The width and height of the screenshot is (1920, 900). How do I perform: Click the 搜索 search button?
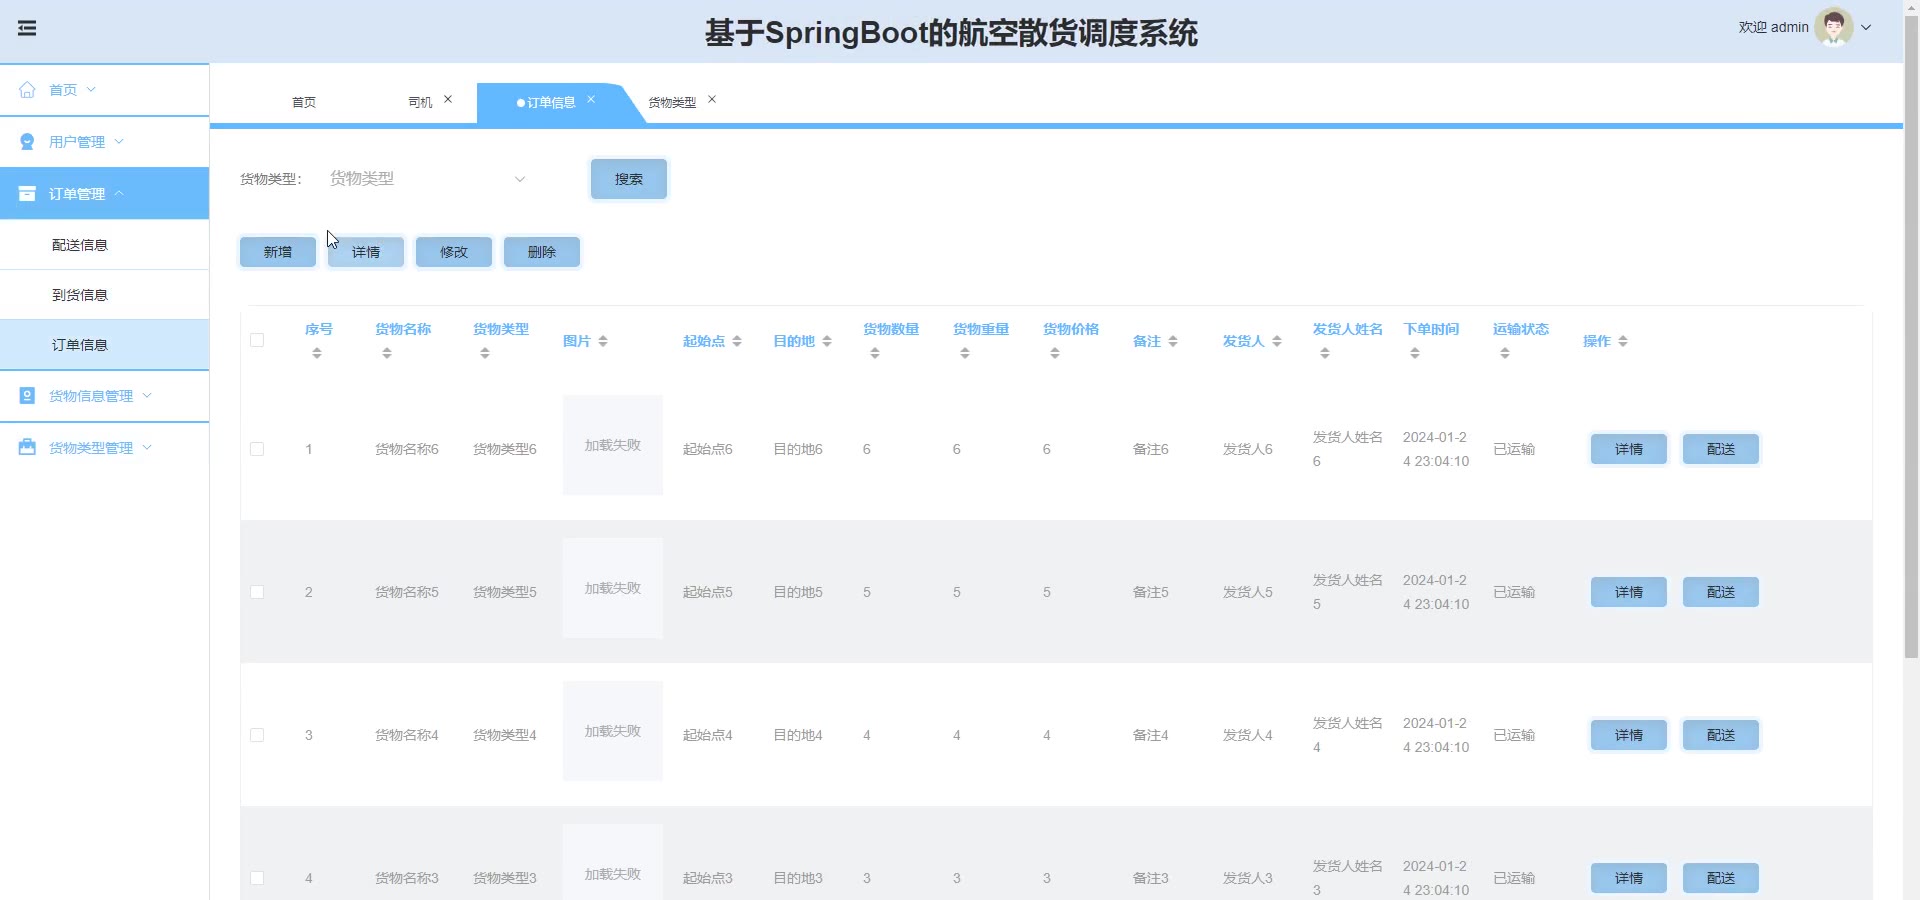coord(629,179)
